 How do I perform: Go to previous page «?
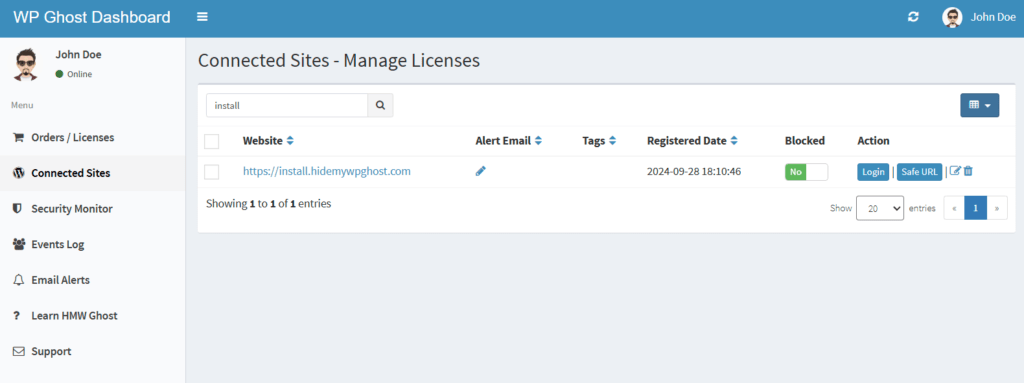point(954,208)
